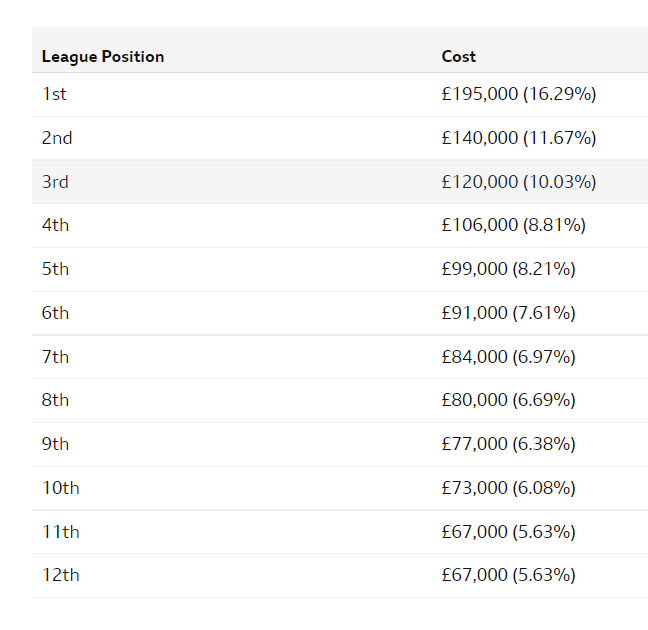This screenshot has height=630, width=648.
Task: Select the £99,000 (8.21%) cost cell
Action: point(508,269)
